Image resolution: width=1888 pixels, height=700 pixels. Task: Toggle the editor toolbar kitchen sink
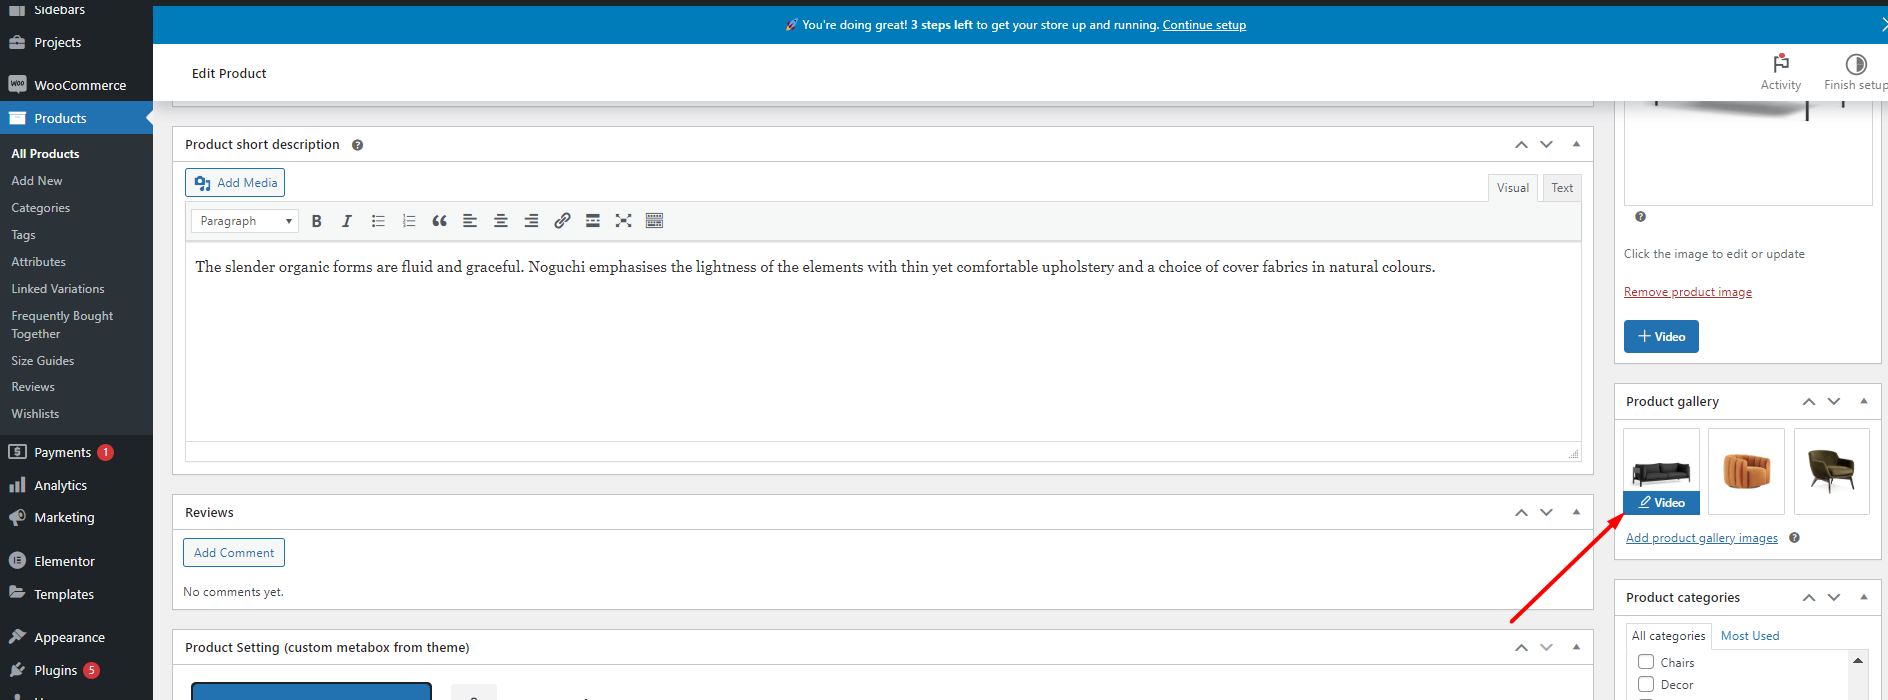click(655, 221)
